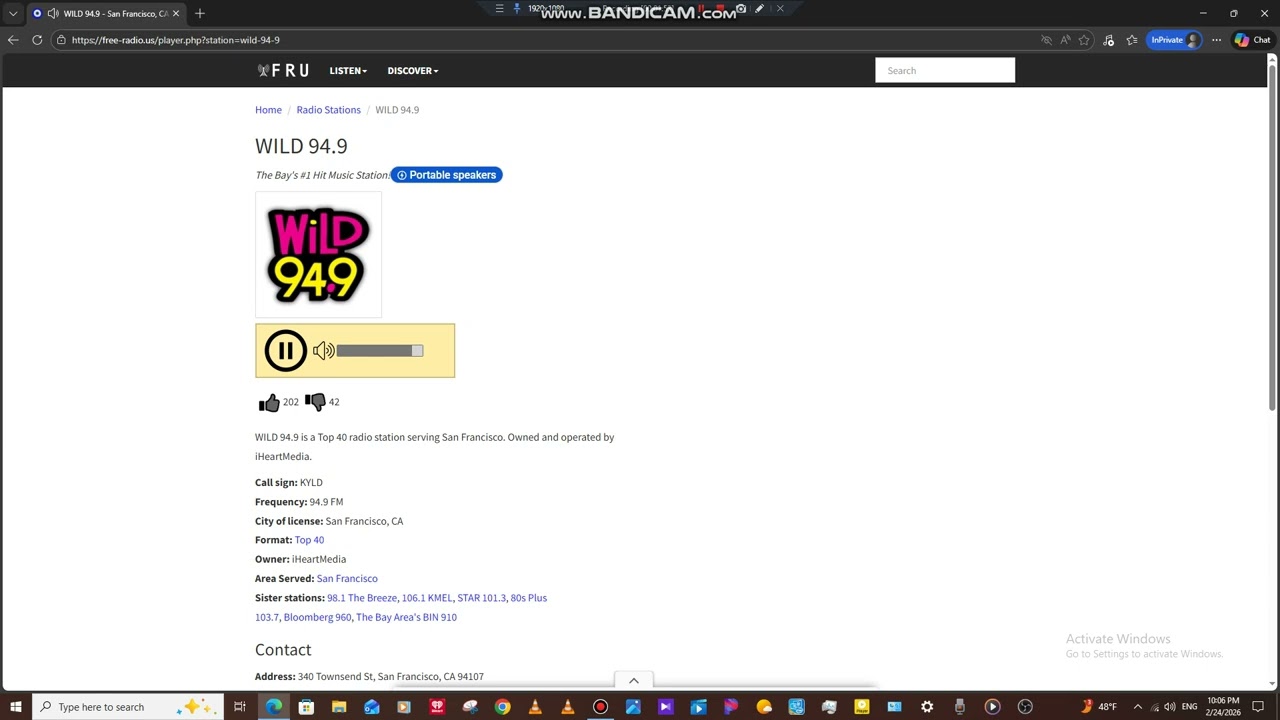Switch the ENG input language indicator
This screenshot has height=720, width=1280.
pyautogui.click(x=1189, y=707)
